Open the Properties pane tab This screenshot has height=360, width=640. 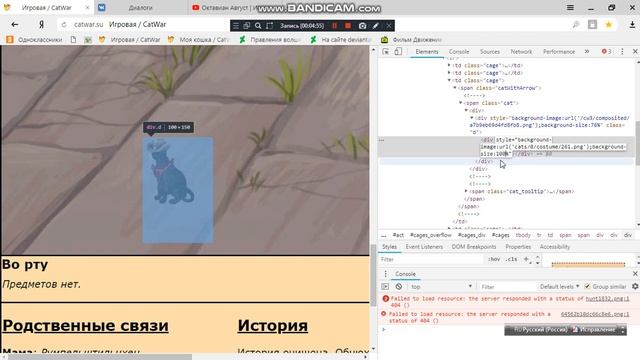coord(518,247)
